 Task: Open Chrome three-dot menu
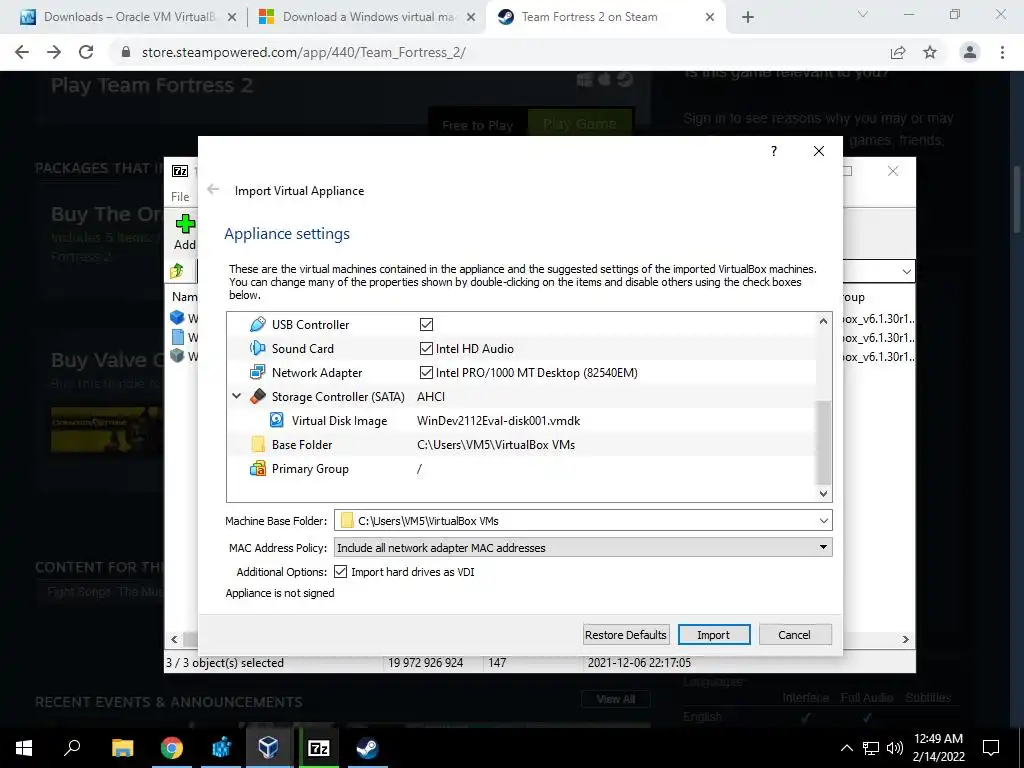[1002, 52]
